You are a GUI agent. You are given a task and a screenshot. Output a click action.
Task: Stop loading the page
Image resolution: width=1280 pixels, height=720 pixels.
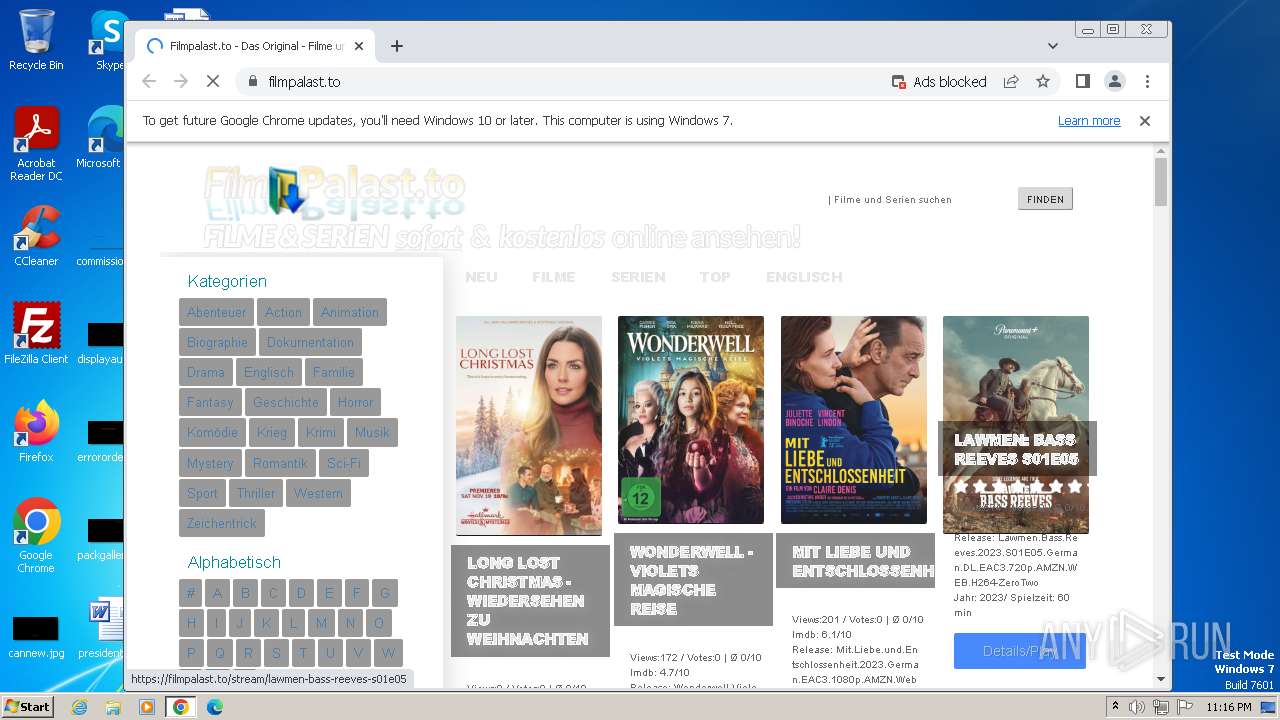click(213, 81)
